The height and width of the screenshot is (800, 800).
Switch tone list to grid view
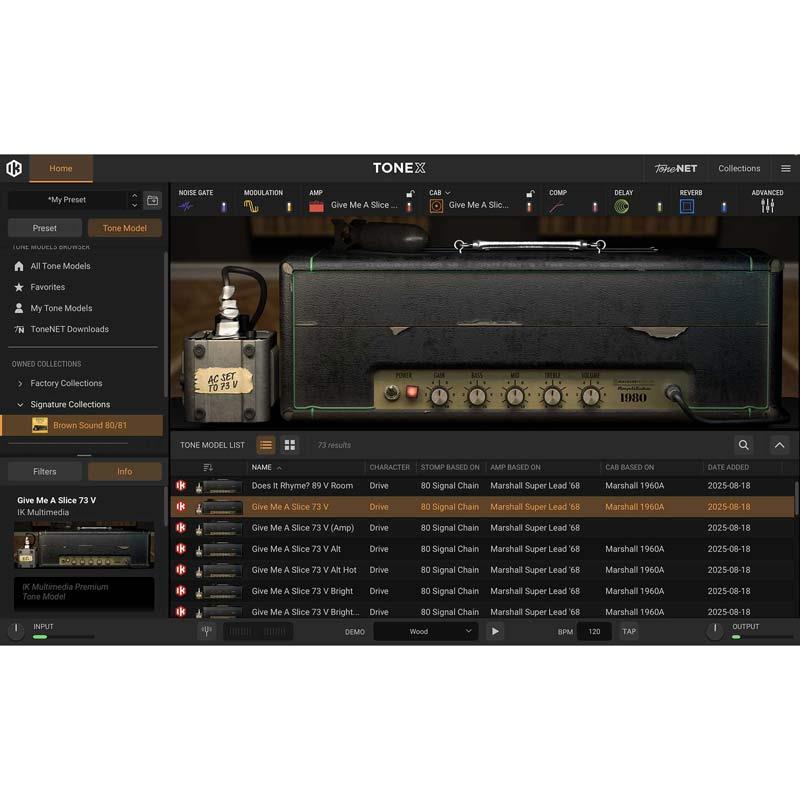point(290,445)
